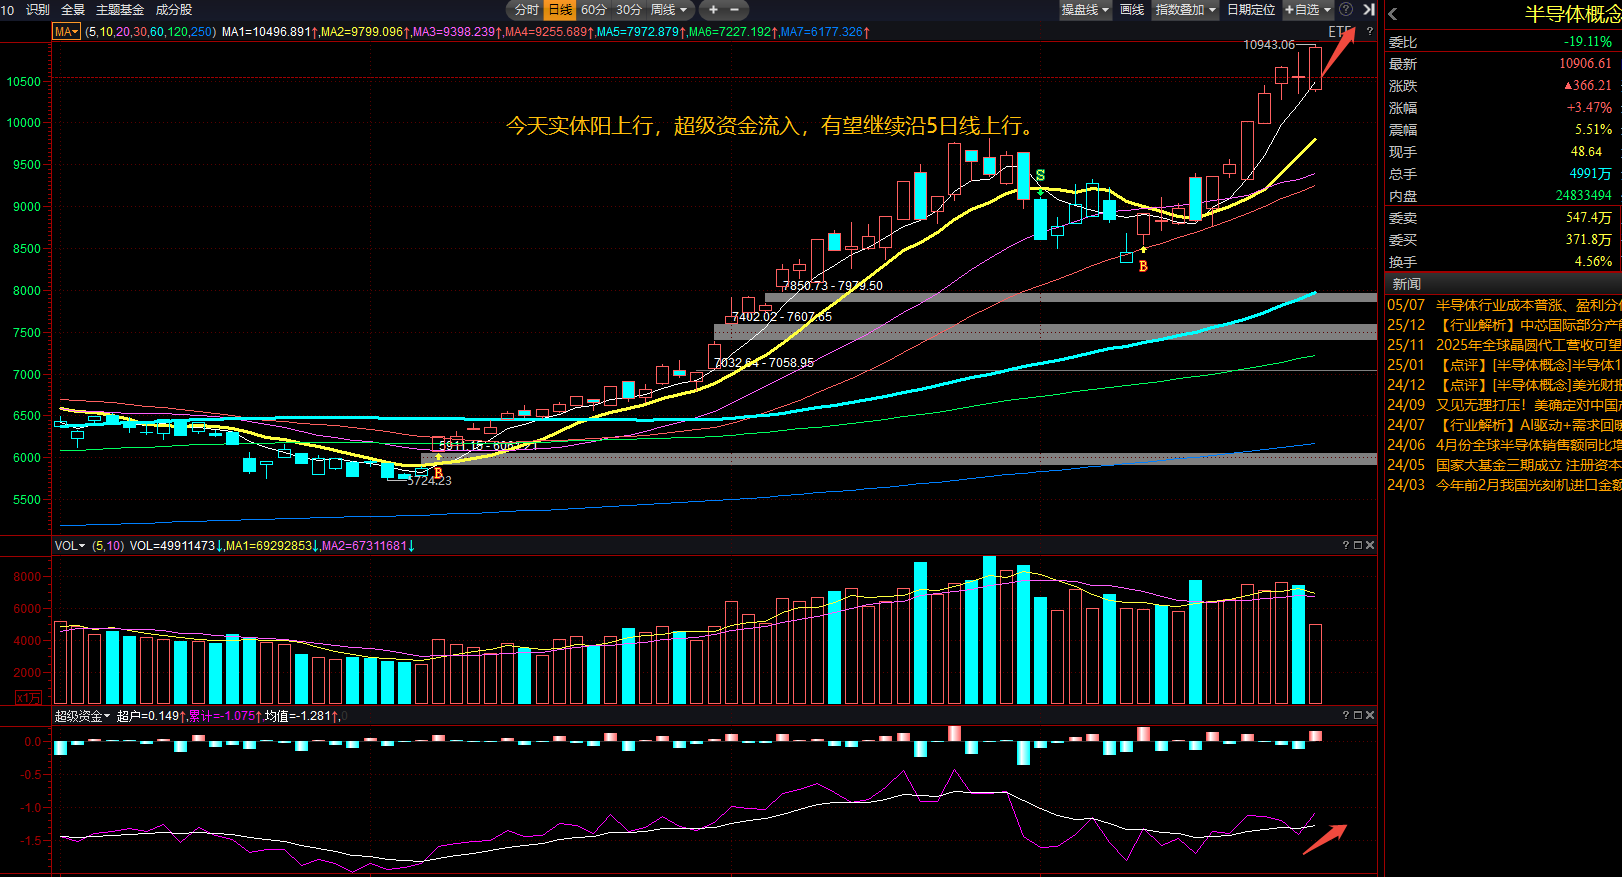Click the 内盘 value 24833494
This screenshot has height=877, width=1622.
tap(1583, 196)
